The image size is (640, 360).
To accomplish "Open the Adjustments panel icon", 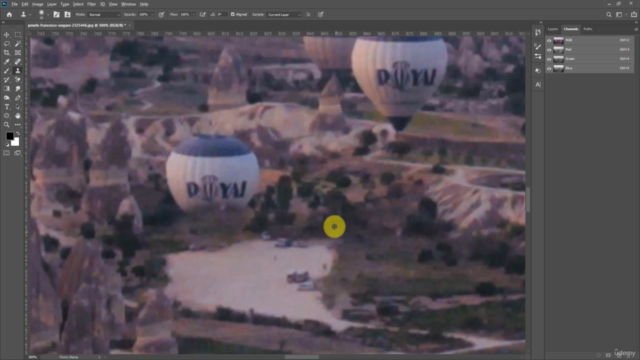I will (538, 70).
